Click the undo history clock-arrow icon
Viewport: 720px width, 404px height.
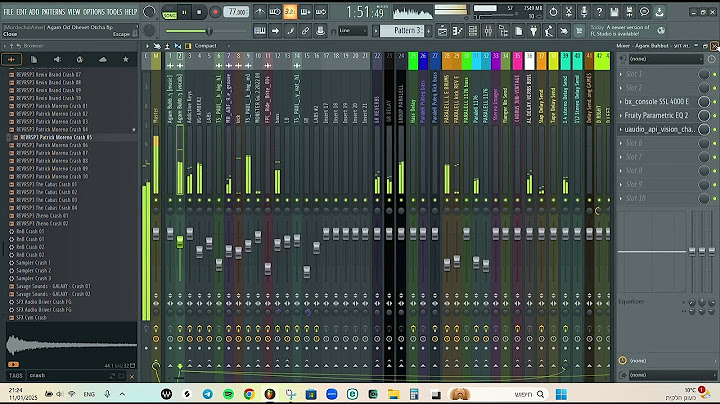[553, 12]
